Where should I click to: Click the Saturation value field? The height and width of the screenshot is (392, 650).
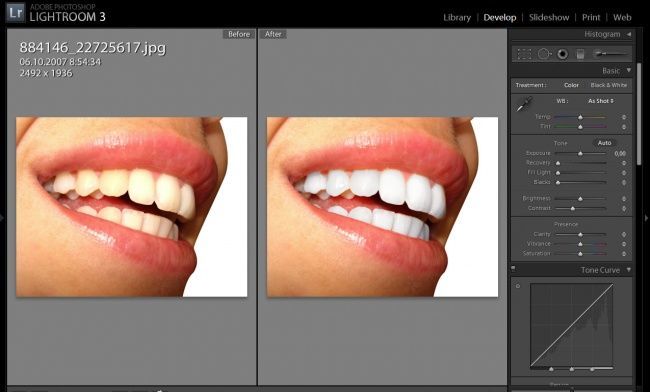[623, 254]
